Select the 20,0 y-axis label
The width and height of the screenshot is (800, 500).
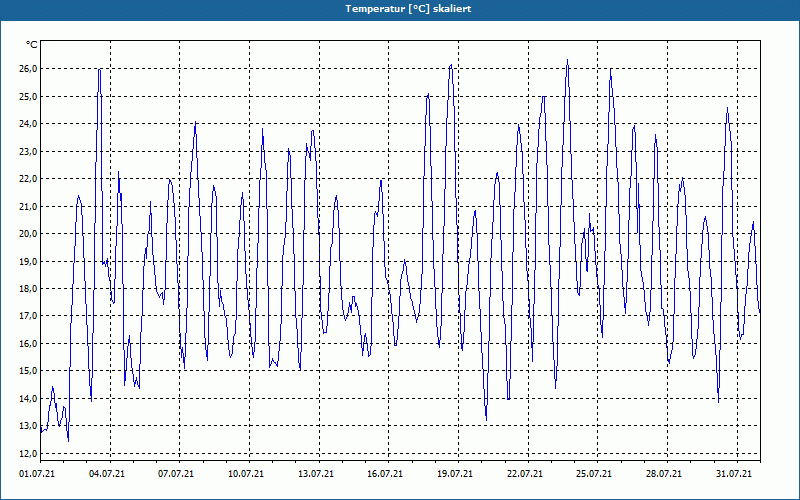click(x=29, y=234)
